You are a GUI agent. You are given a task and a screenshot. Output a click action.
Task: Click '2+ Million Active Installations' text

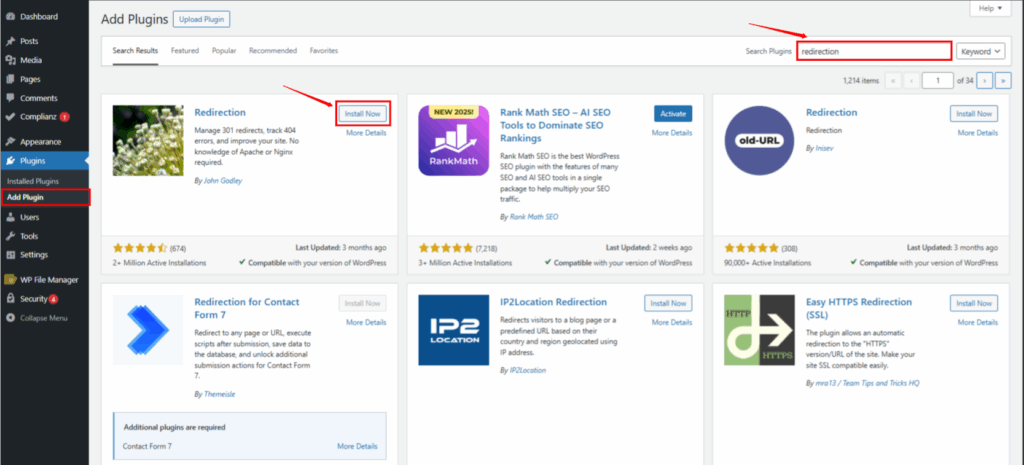click(x=159, y=263)
